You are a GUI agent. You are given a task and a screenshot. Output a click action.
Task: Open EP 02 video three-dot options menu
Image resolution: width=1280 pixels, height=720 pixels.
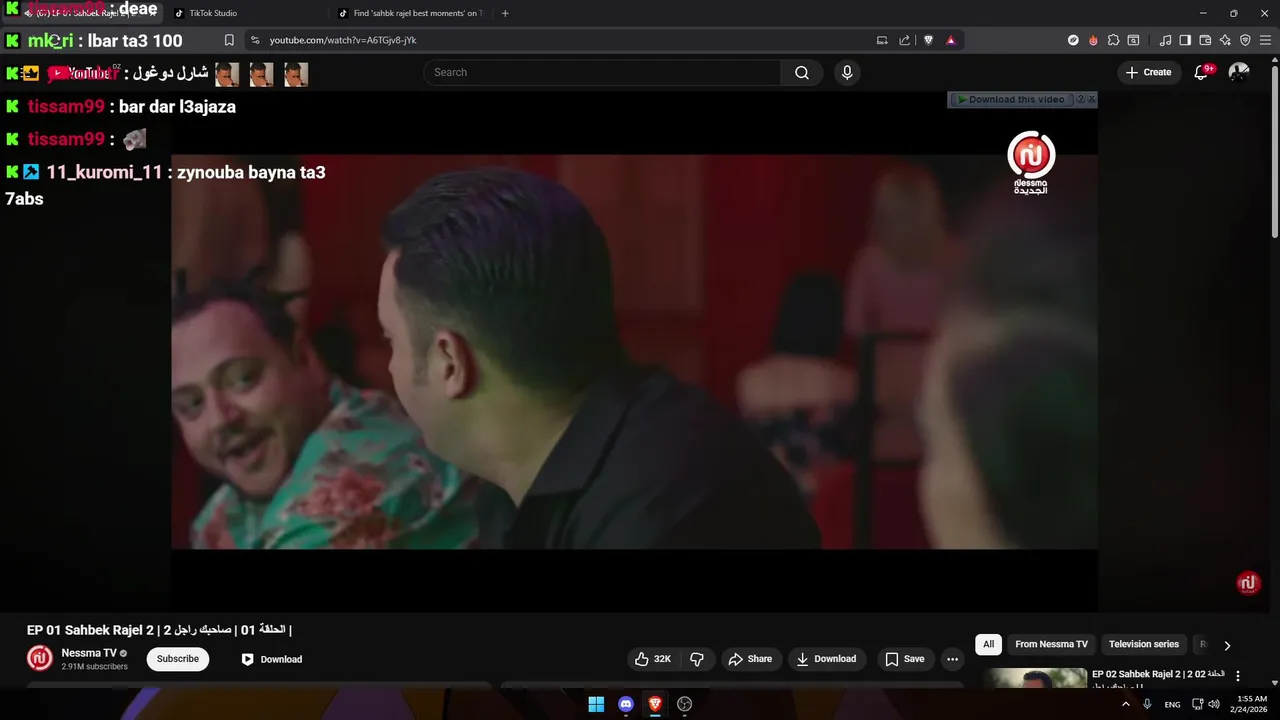(1238, 676)
